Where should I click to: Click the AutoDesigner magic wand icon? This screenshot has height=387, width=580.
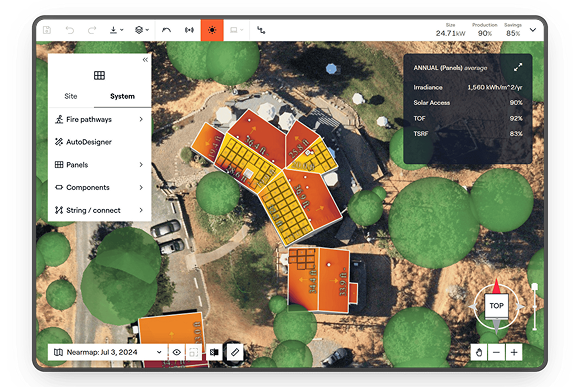(x=59, y=142)
